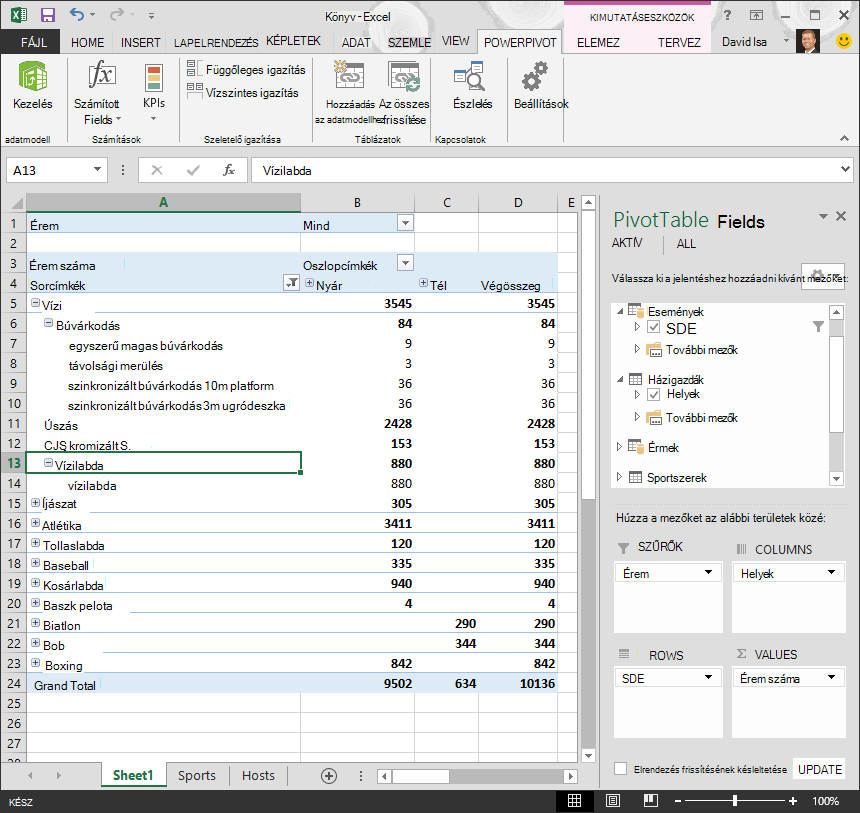Viewport: 860px width, 813px height.
Task: Expand the Nyár column group
Action: tap(309, 283)
